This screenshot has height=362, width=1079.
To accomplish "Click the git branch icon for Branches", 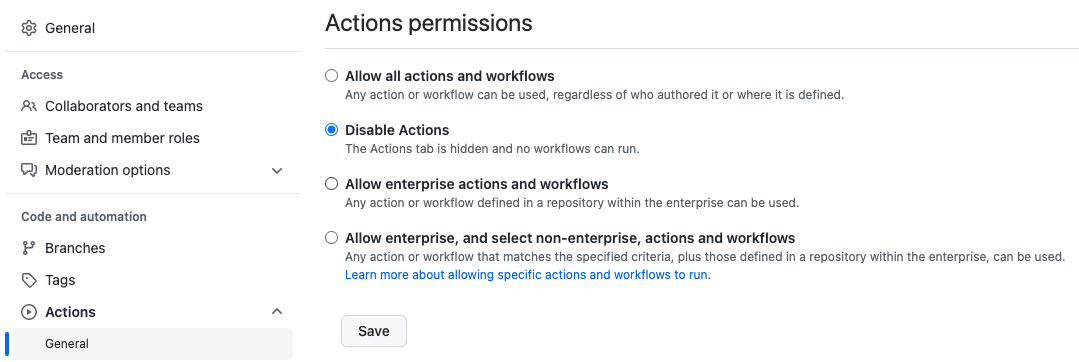I will click(29, 248).
